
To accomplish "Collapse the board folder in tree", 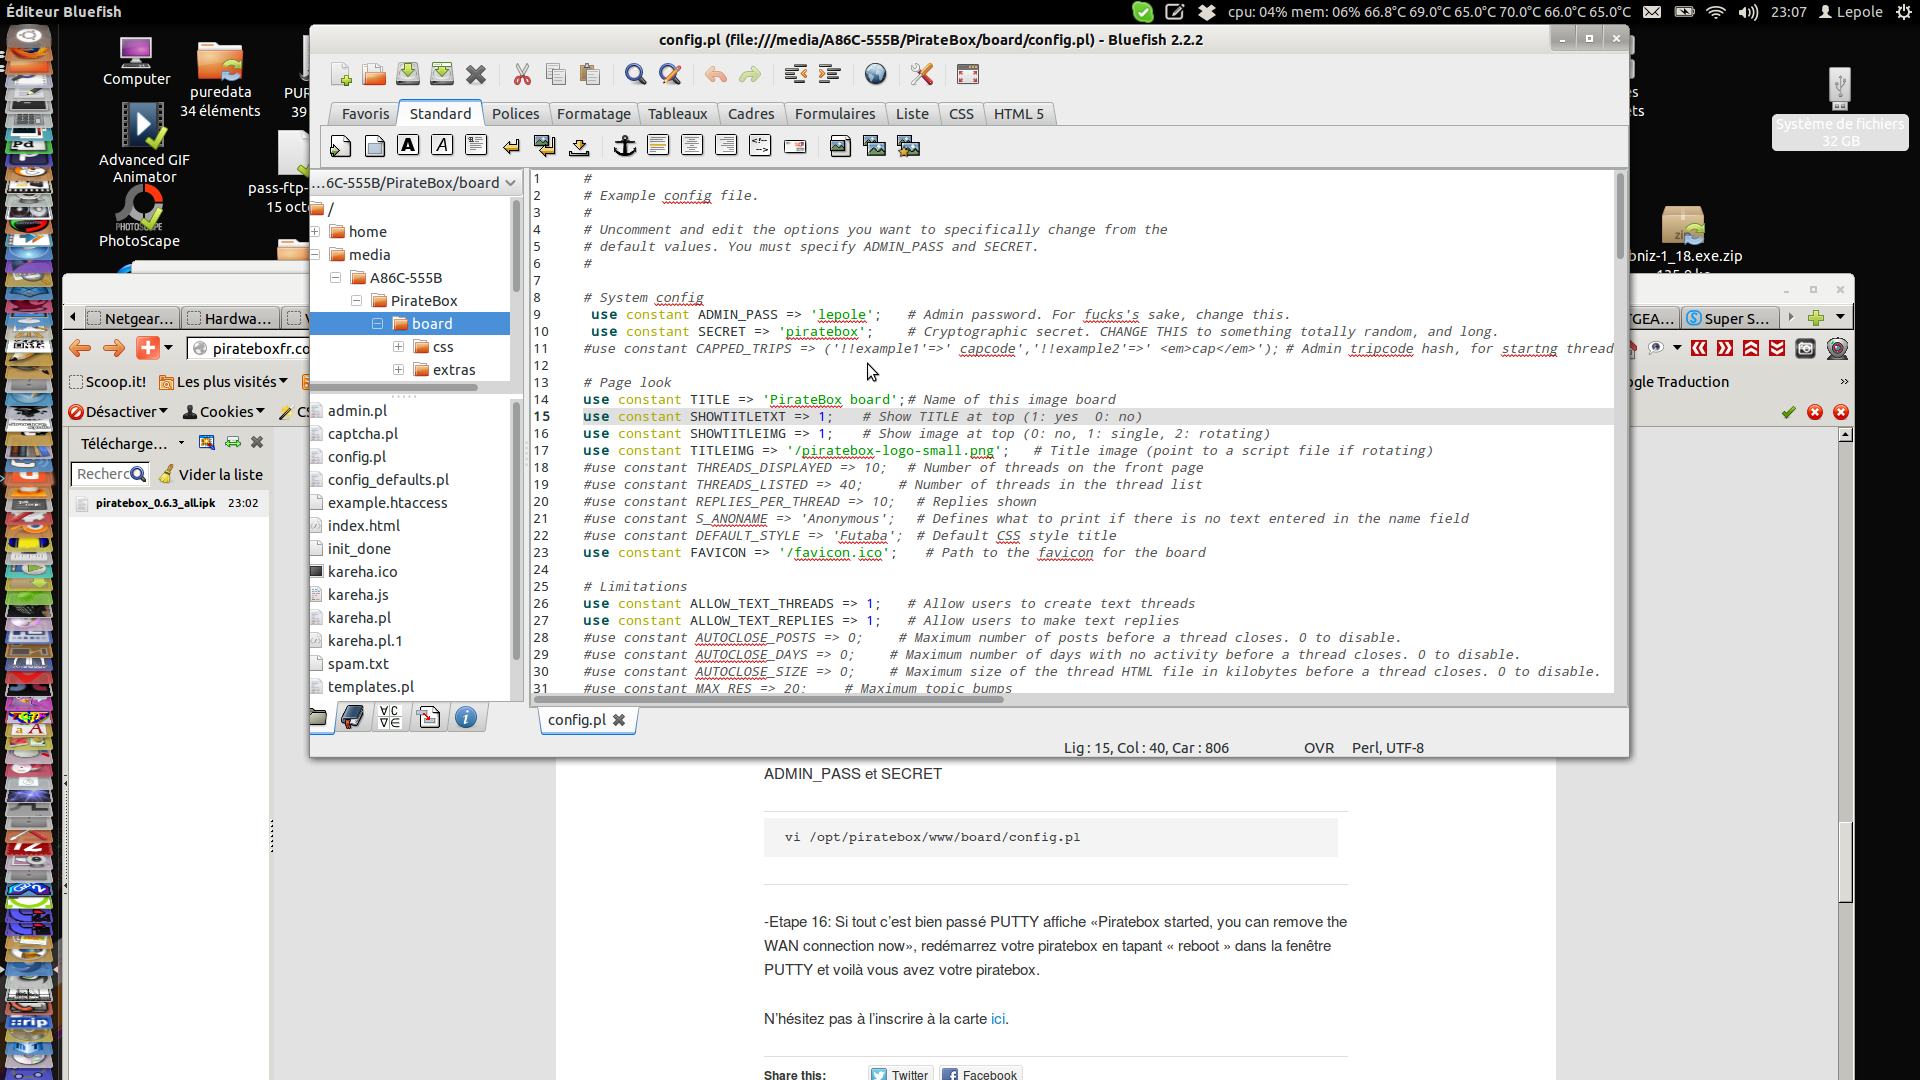I will (x=378, y=324).
